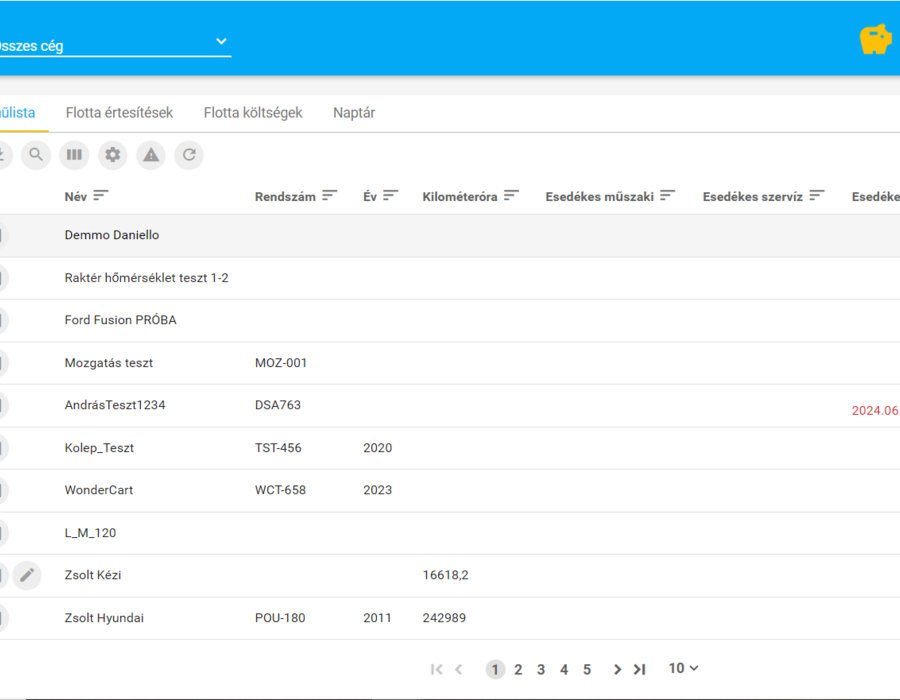Click Raktér hőmérséklet teszt 1-2 name
The width and height of the screenshot is (900, 700).
point(146,278)
